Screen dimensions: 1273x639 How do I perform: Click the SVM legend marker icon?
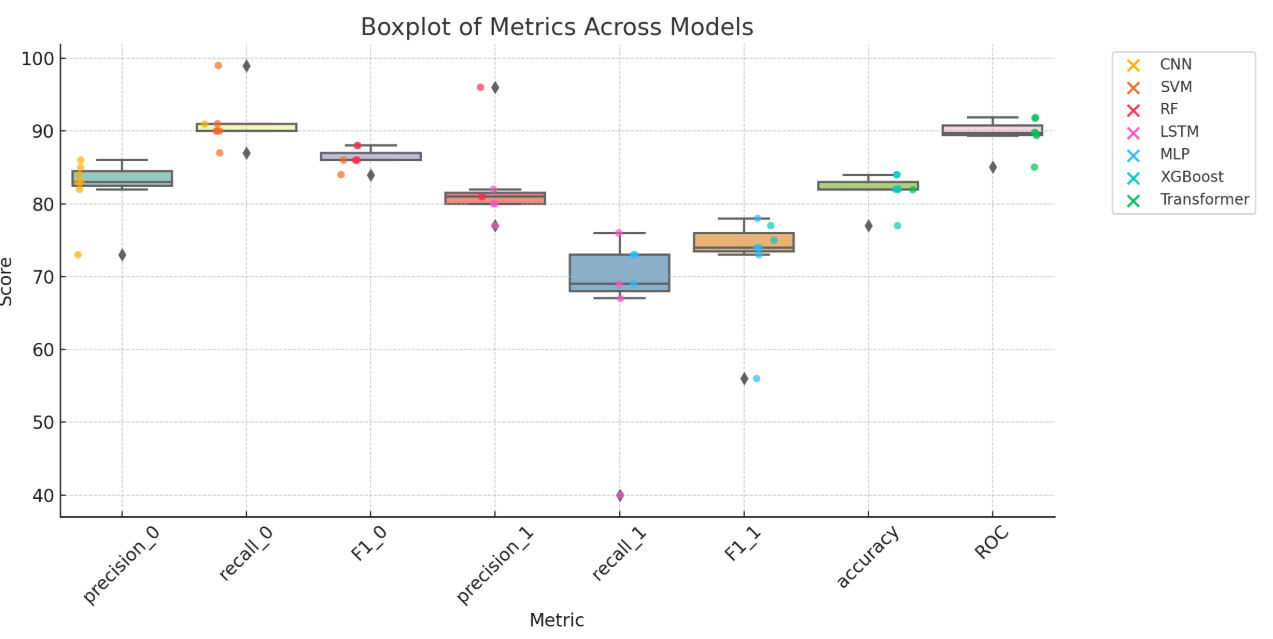pos(1133,88)
